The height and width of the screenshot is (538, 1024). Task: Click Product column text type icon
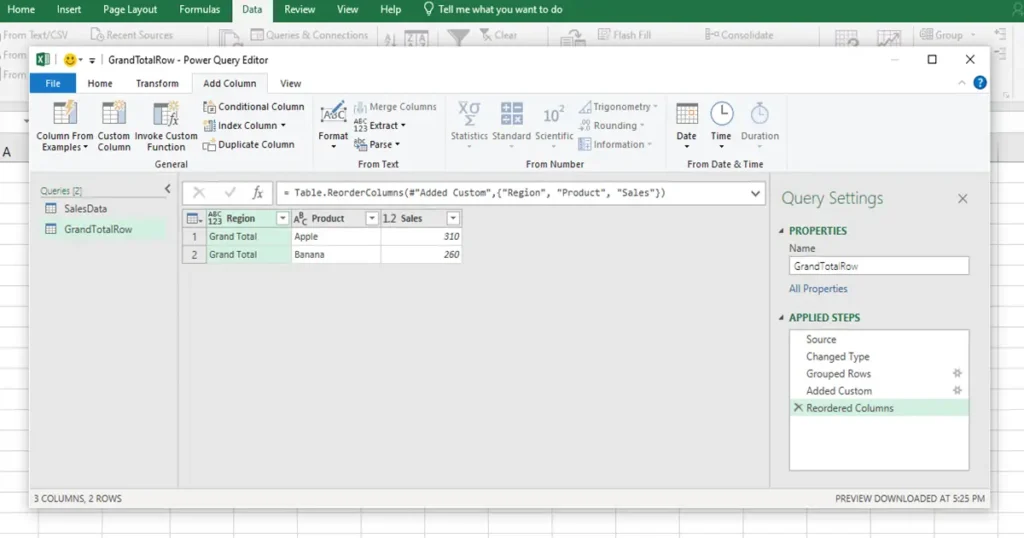pos(300,218)
